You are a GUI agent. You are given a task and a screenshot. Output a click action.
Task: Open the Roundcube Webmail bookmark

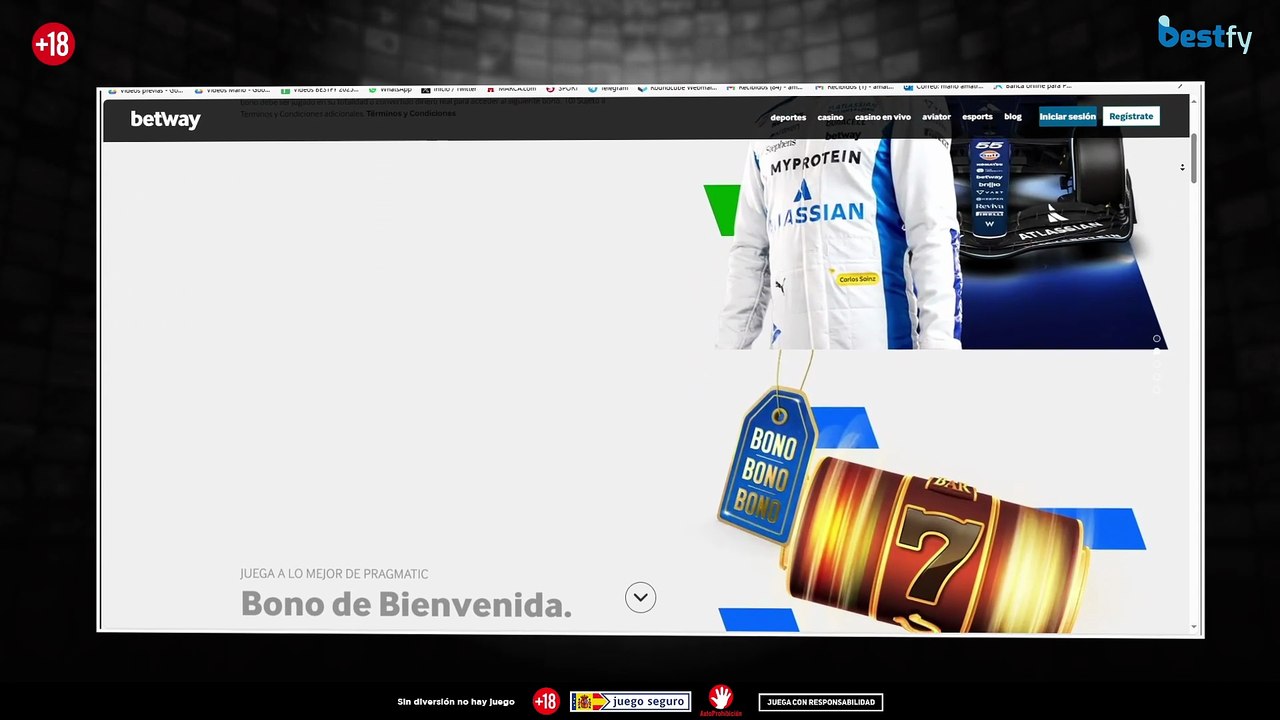[677, 89]
